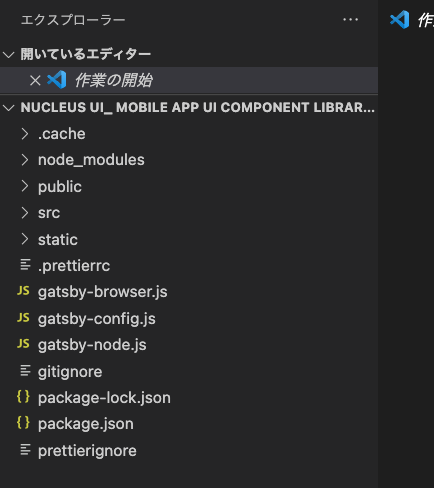Collapse the NUCLEUS UI project folder section

(x=9, y=108)
